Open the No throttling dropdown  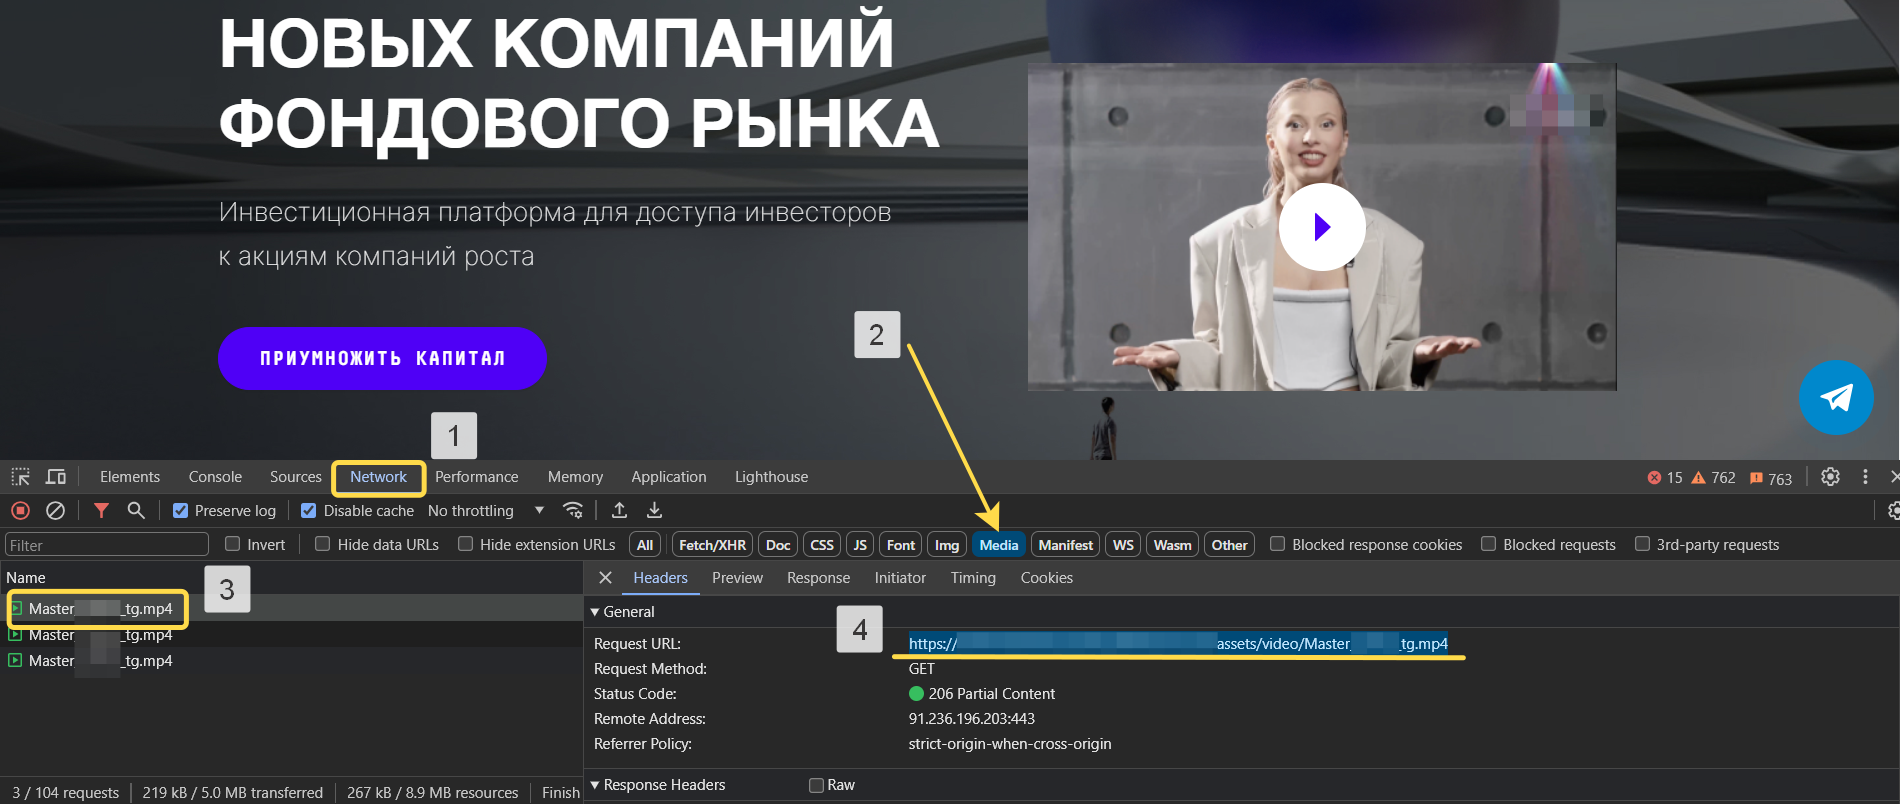tap(486, 511)
